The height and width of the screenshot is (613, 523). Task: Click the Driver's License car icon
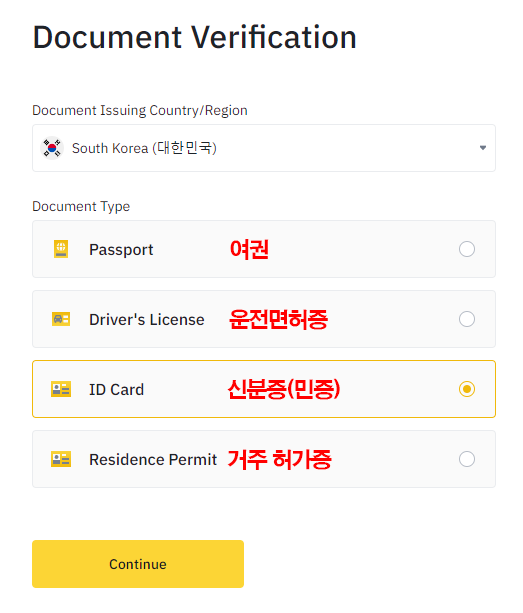61,319
